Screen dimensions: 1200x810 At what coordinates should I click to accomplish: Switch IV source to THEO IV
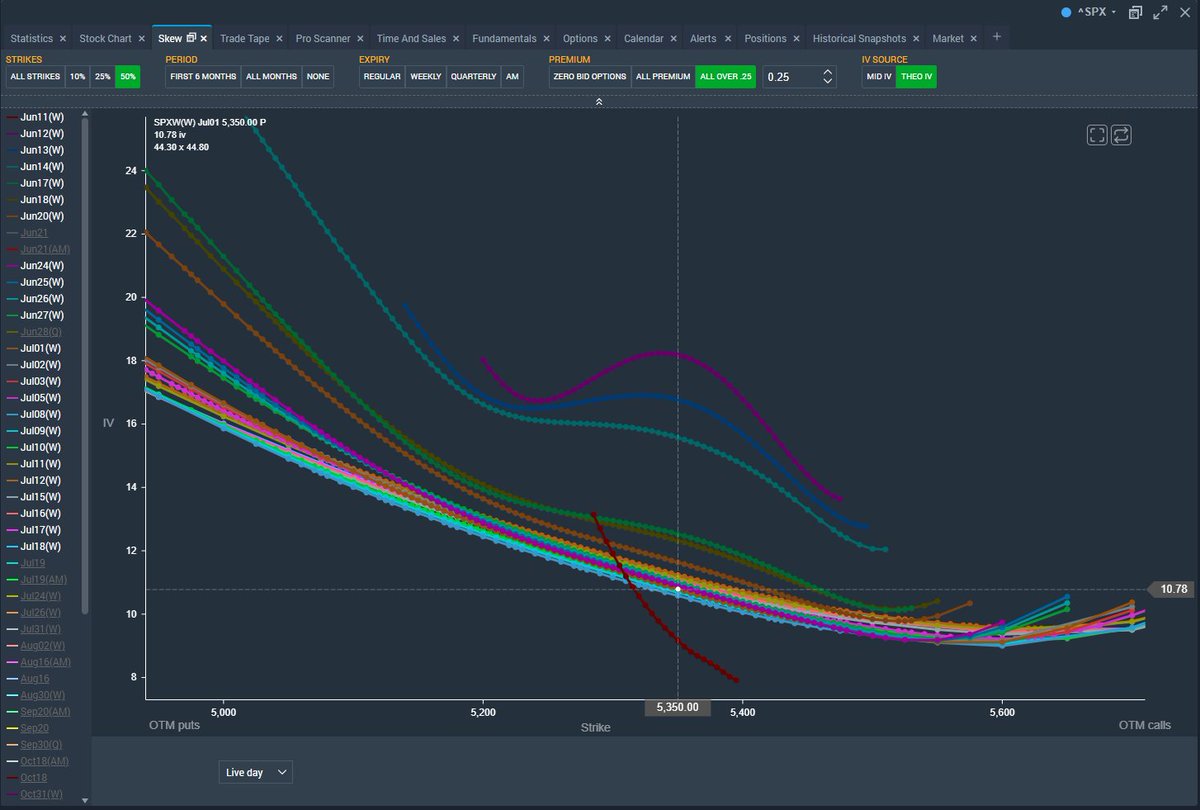click(916, 77)
